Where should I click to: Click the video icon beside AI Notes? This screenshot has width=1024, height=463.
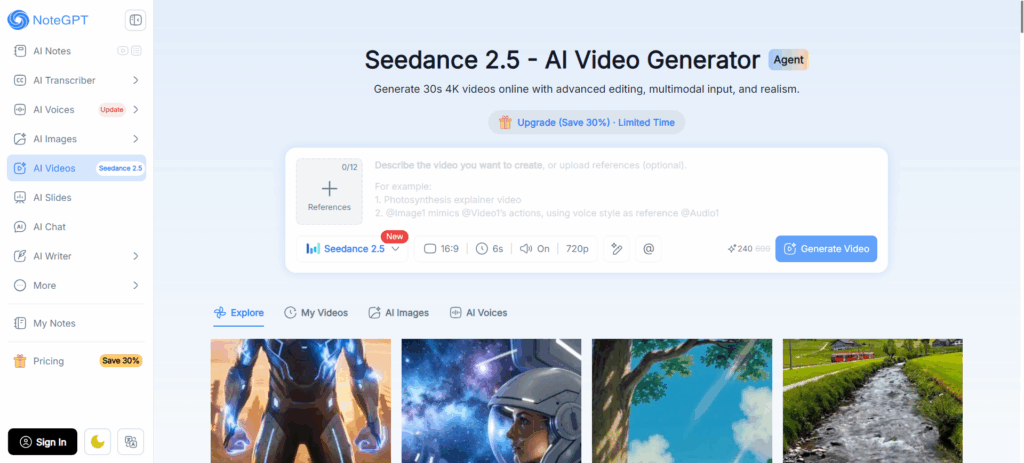pyautogui.click(x=123, y=51)
